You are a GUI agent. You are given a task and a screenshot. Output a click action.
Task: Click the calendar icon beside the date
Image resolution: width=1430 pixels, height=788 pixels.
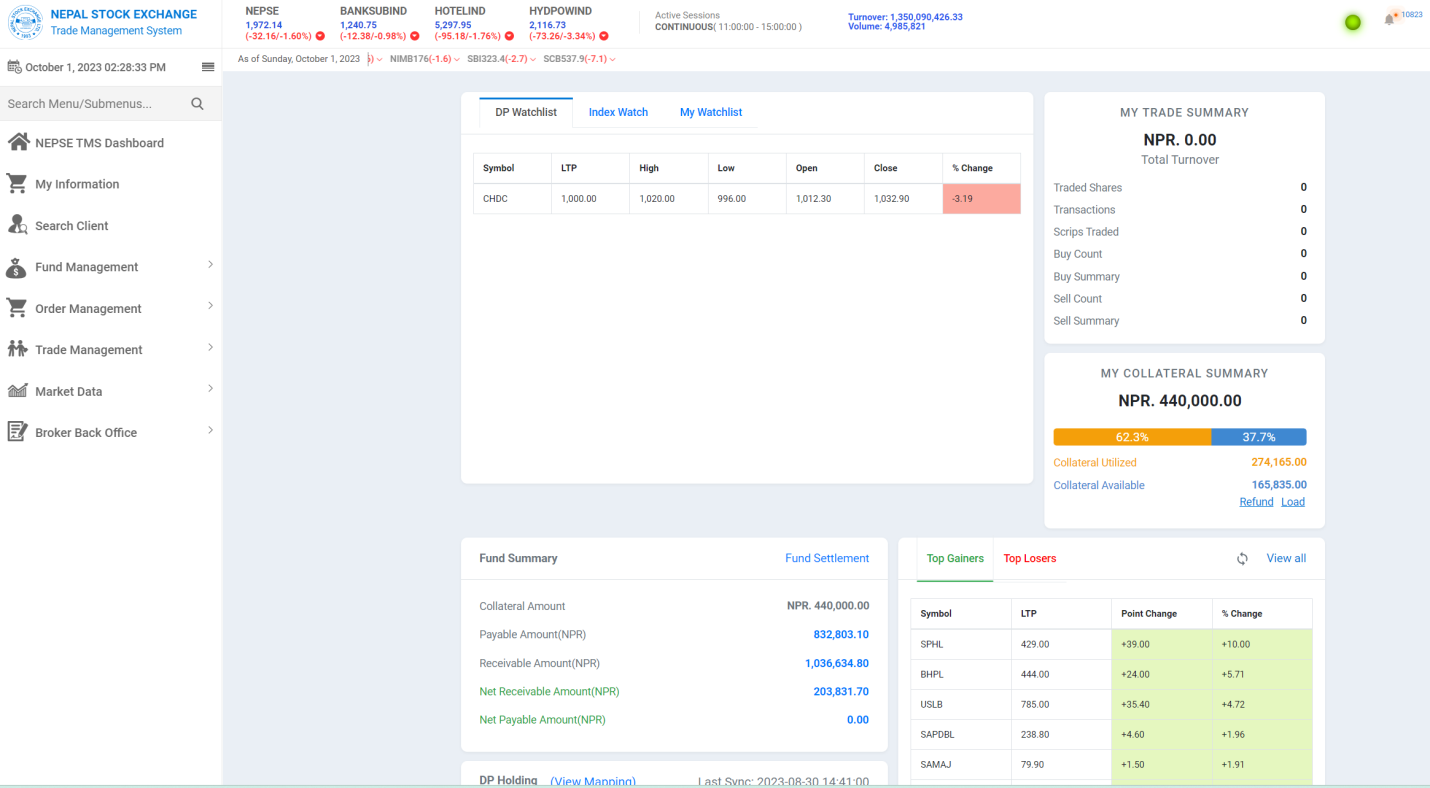point(14,67)
